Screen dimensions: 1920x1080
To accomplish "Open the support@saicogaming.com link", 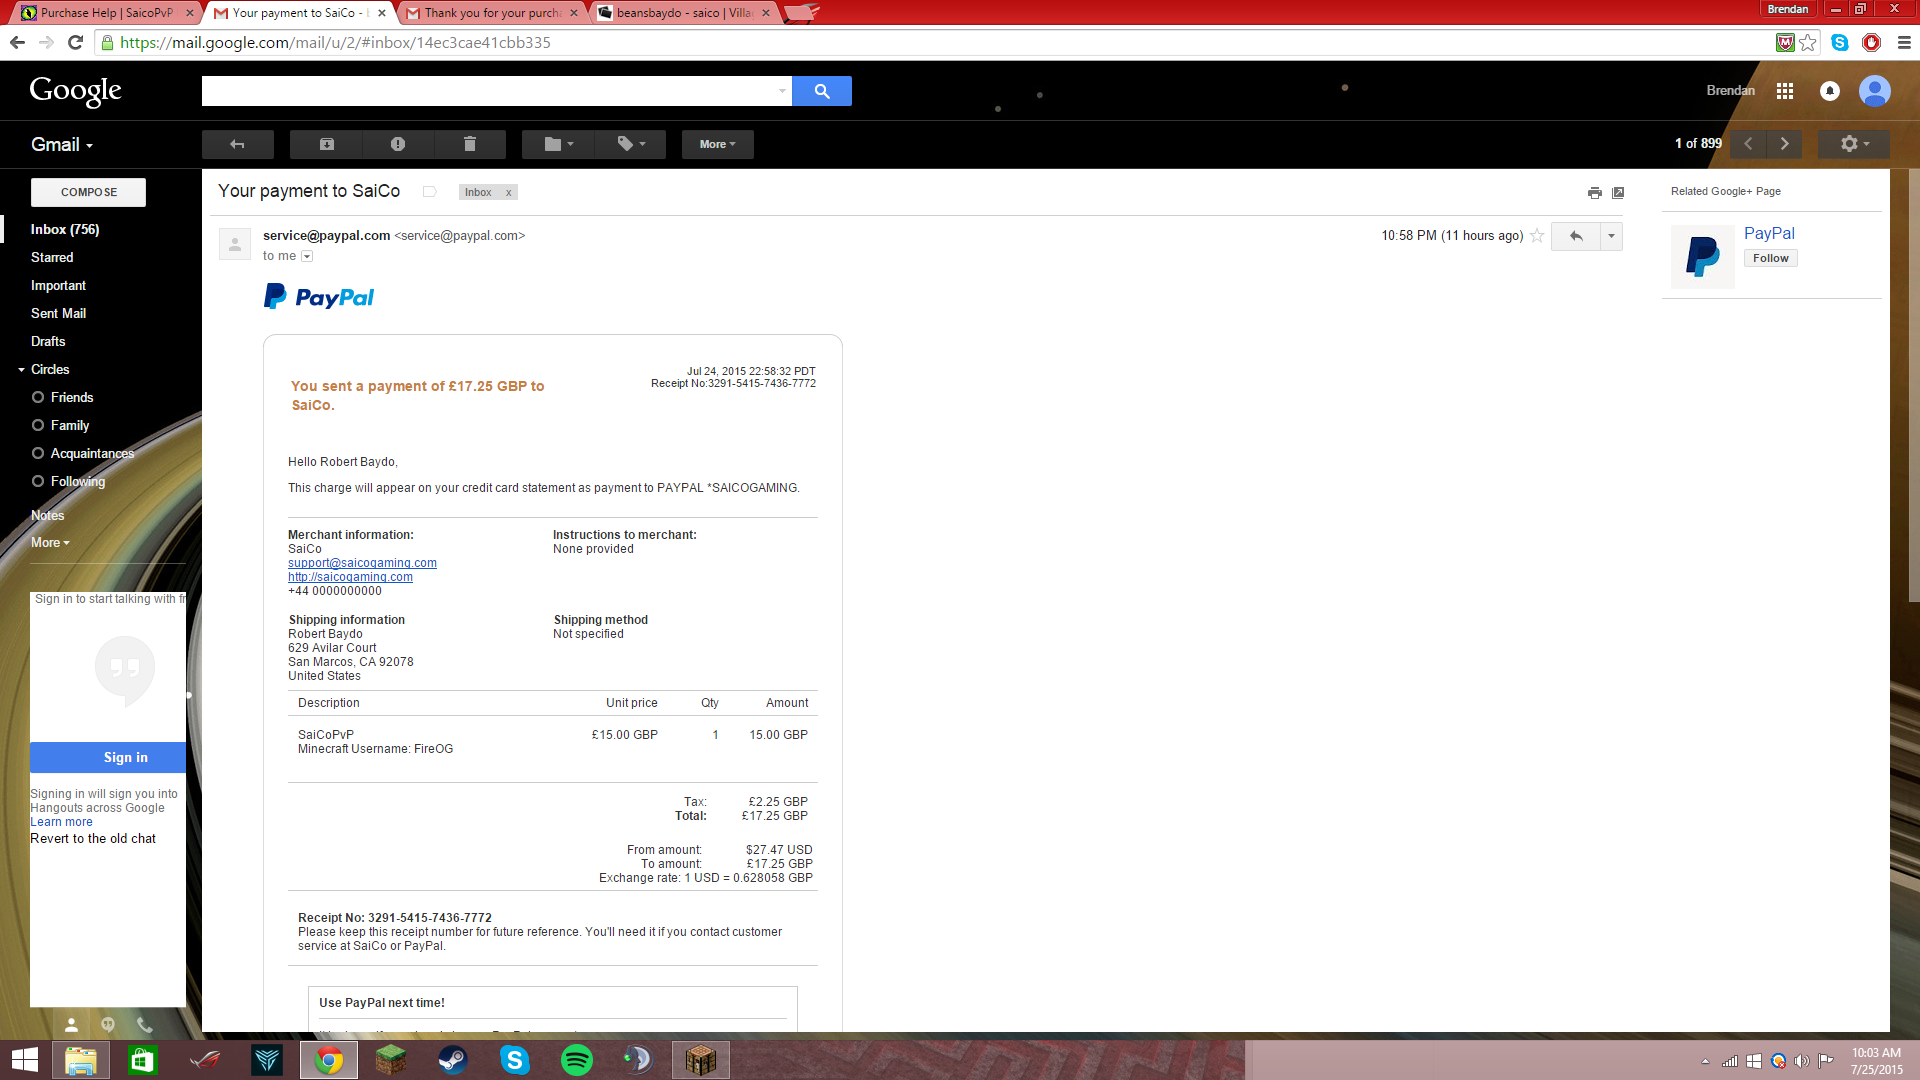I will click(362, 563).
